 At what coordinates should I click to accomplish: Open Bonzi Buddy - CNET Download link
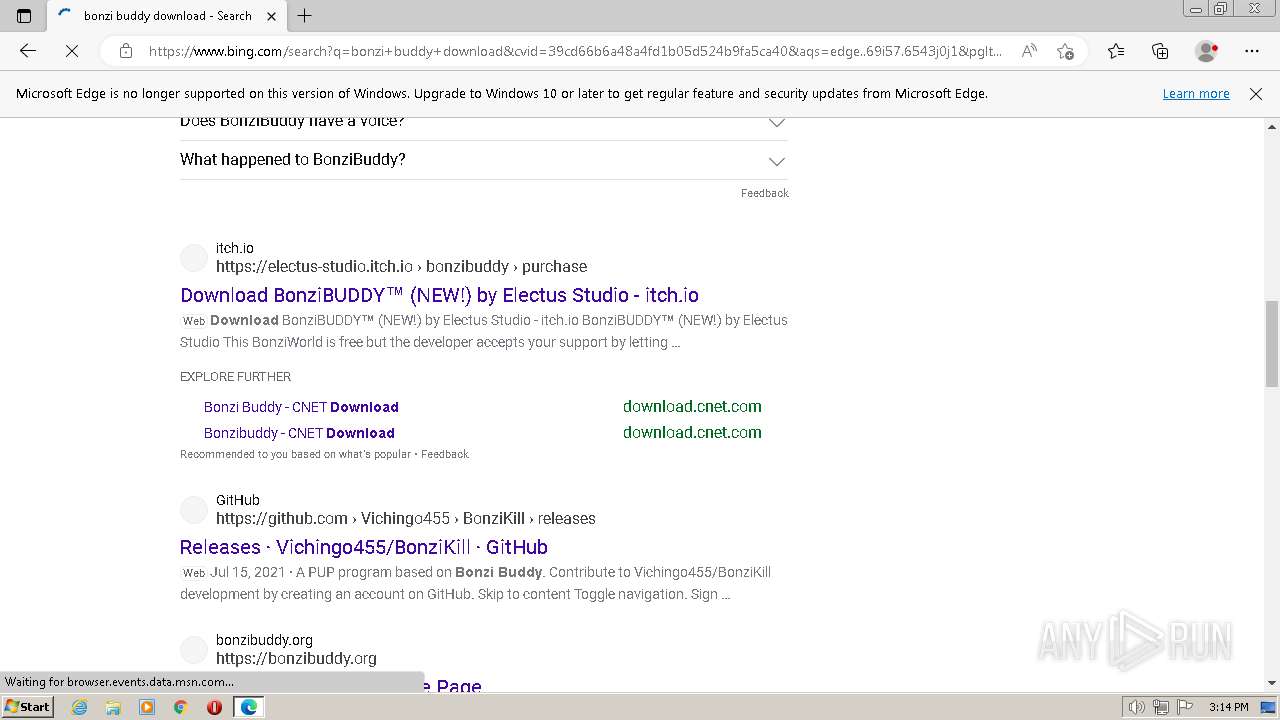[x=301, y=407]
